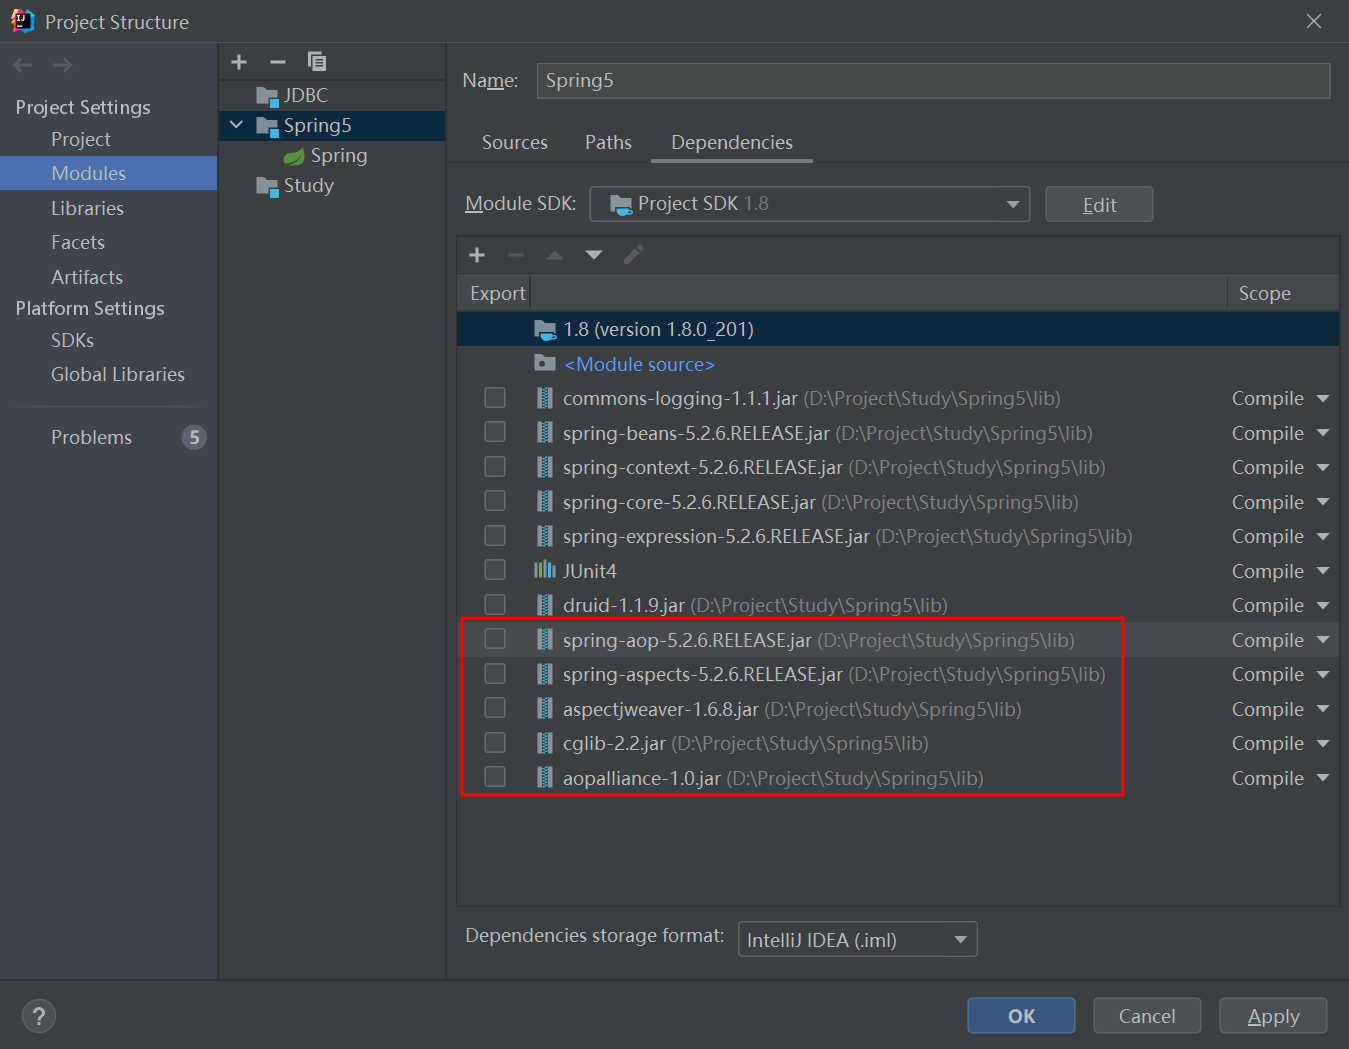Click the IntelliJ IDEA logo in the title bar
This screenshot has width=1349, height=1049.
(23, 21)
